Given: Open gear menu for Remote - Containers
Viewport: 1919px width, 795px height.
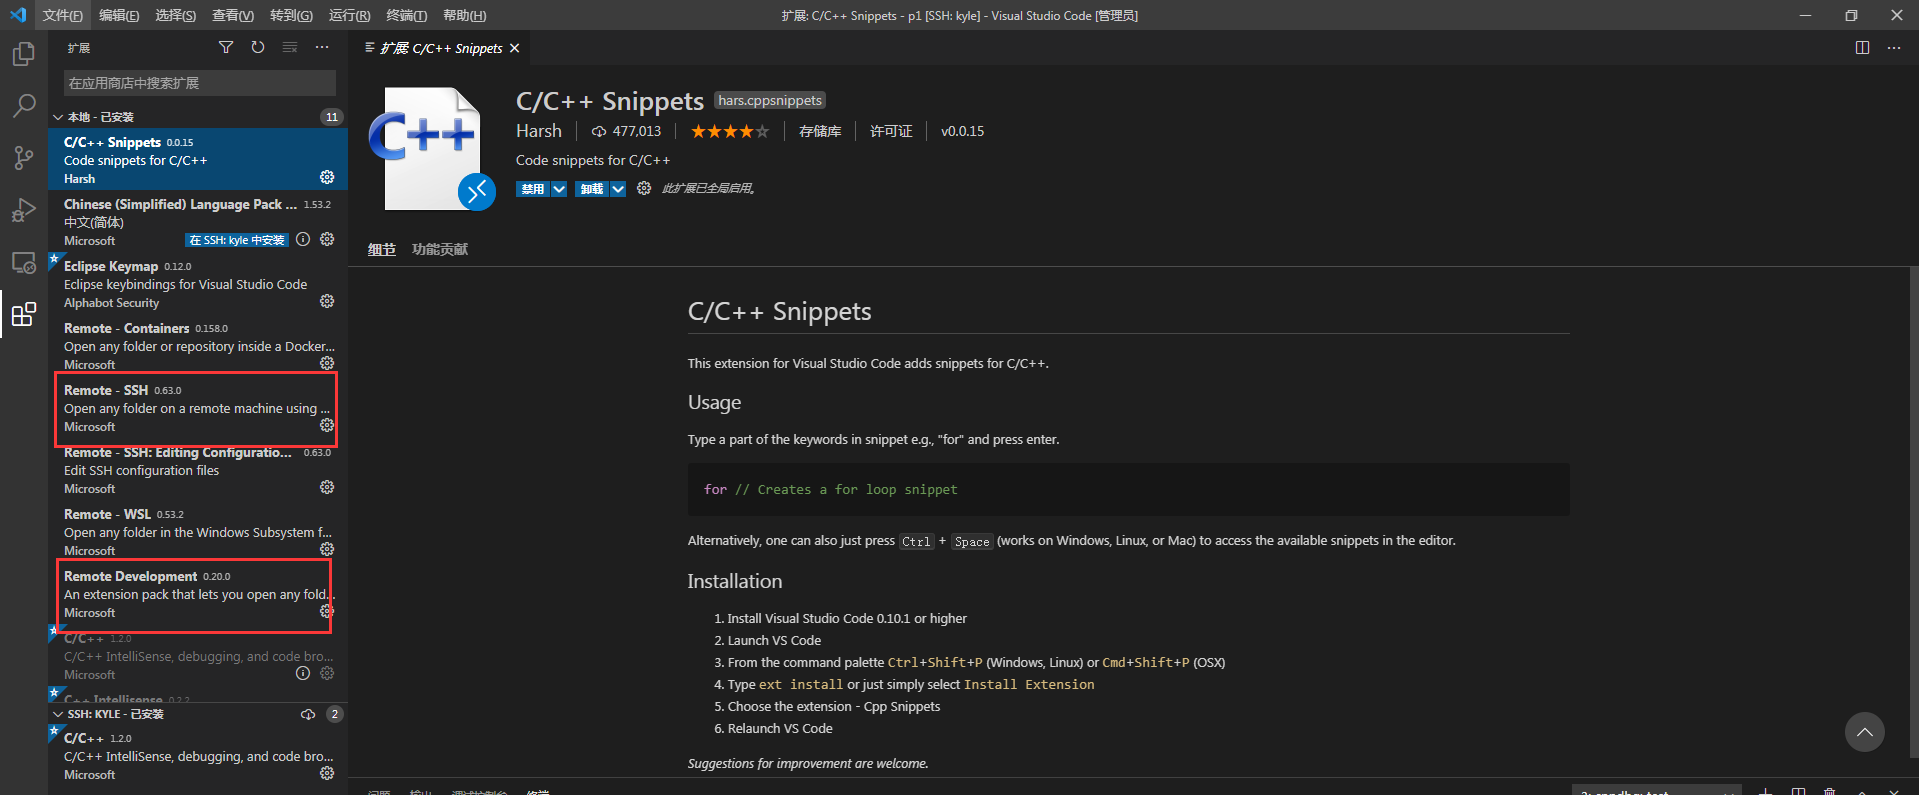Looking at the screenshot, I should click(x=327, y=363).
